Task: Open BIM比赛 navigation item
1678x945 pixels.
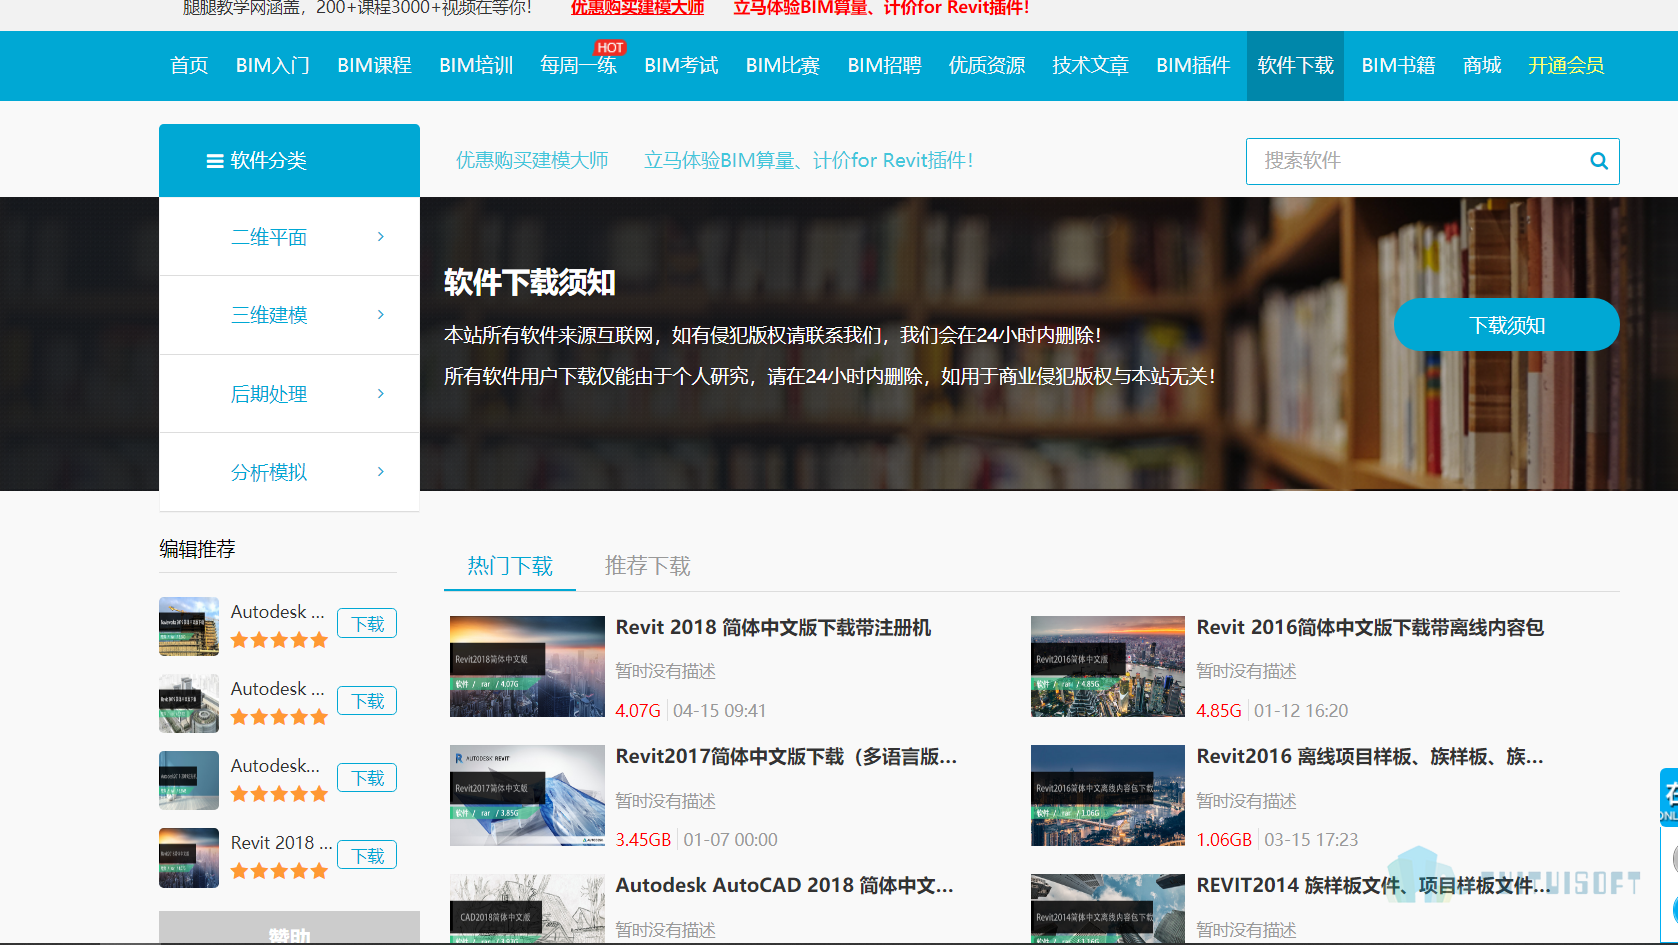Action: point(783,66)
